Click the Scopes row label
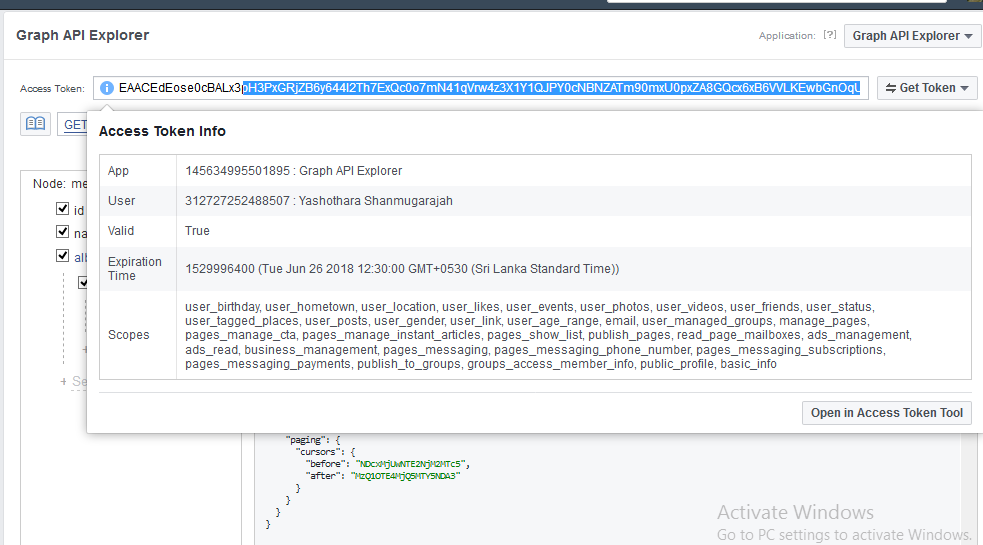Screen dimensions: 983x545 (129, 335)
